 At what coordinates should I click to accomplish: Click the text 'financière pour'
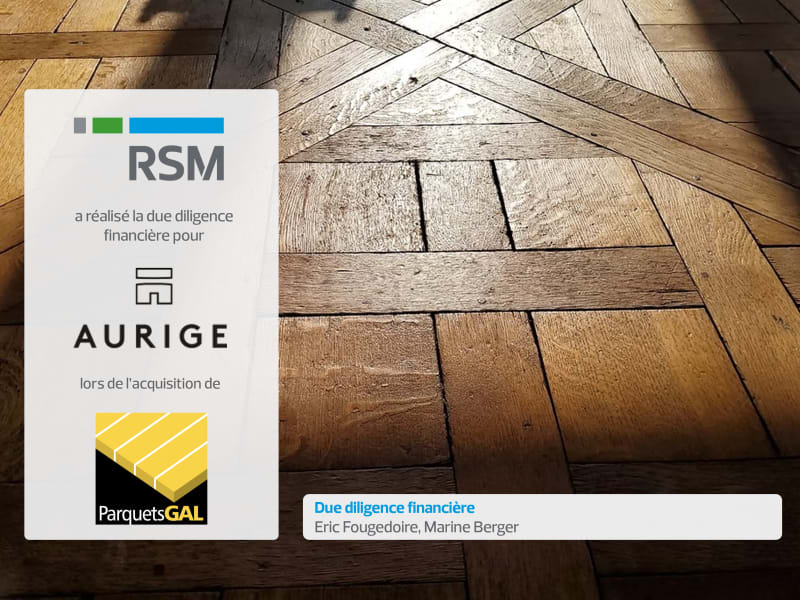(154, 236)
